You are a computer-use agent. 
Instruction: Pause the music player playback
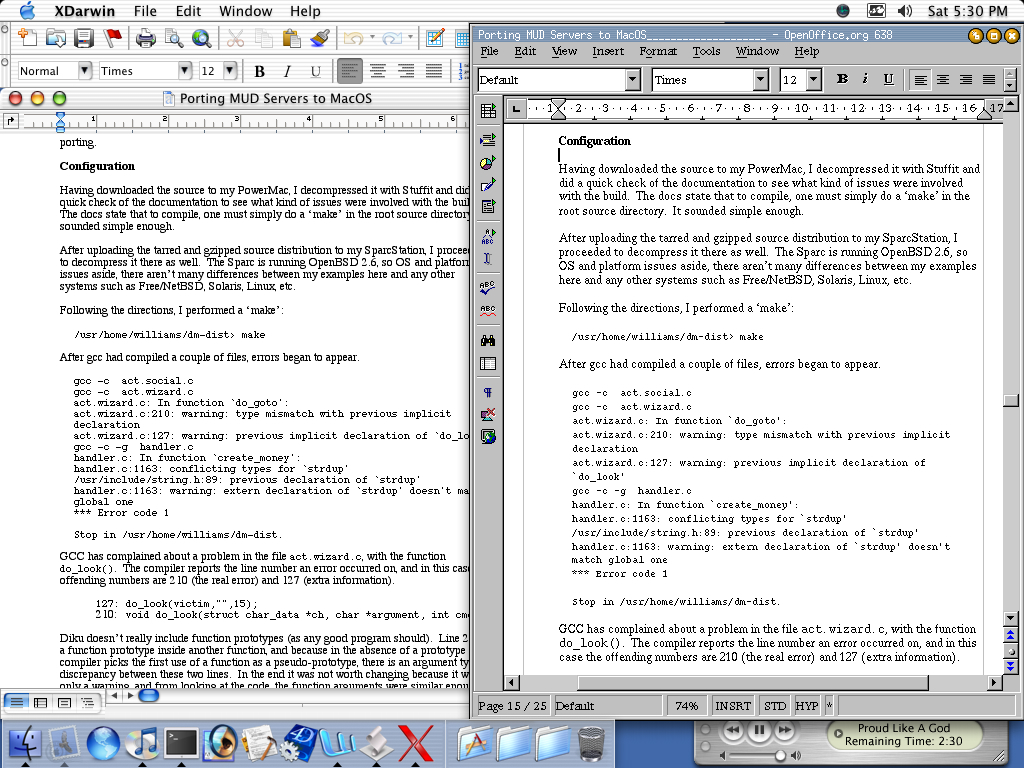click(758, 731)
